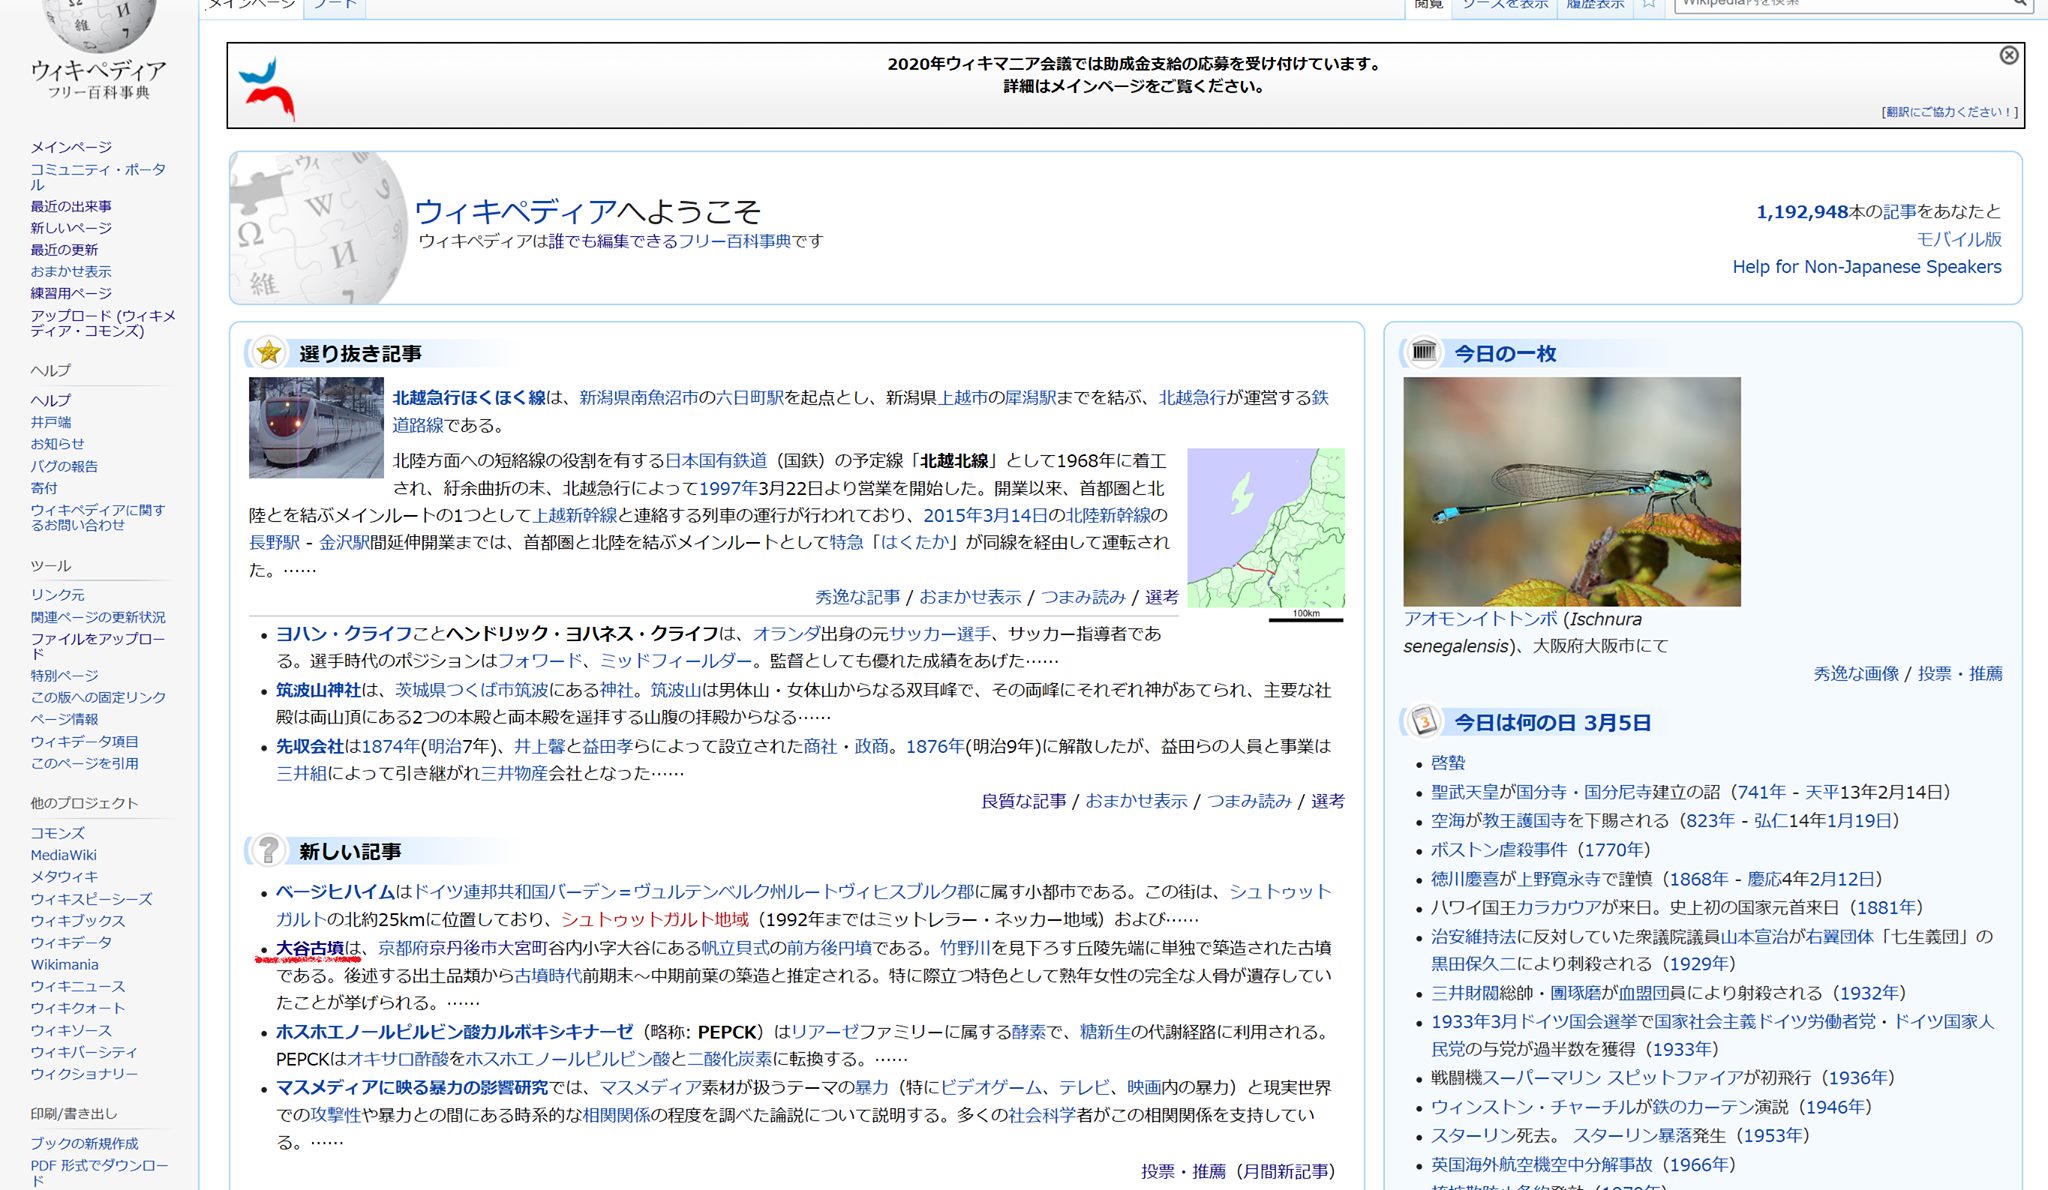
Task: Open the ソースを表示 tab
Action: (x=1505, y=6)
